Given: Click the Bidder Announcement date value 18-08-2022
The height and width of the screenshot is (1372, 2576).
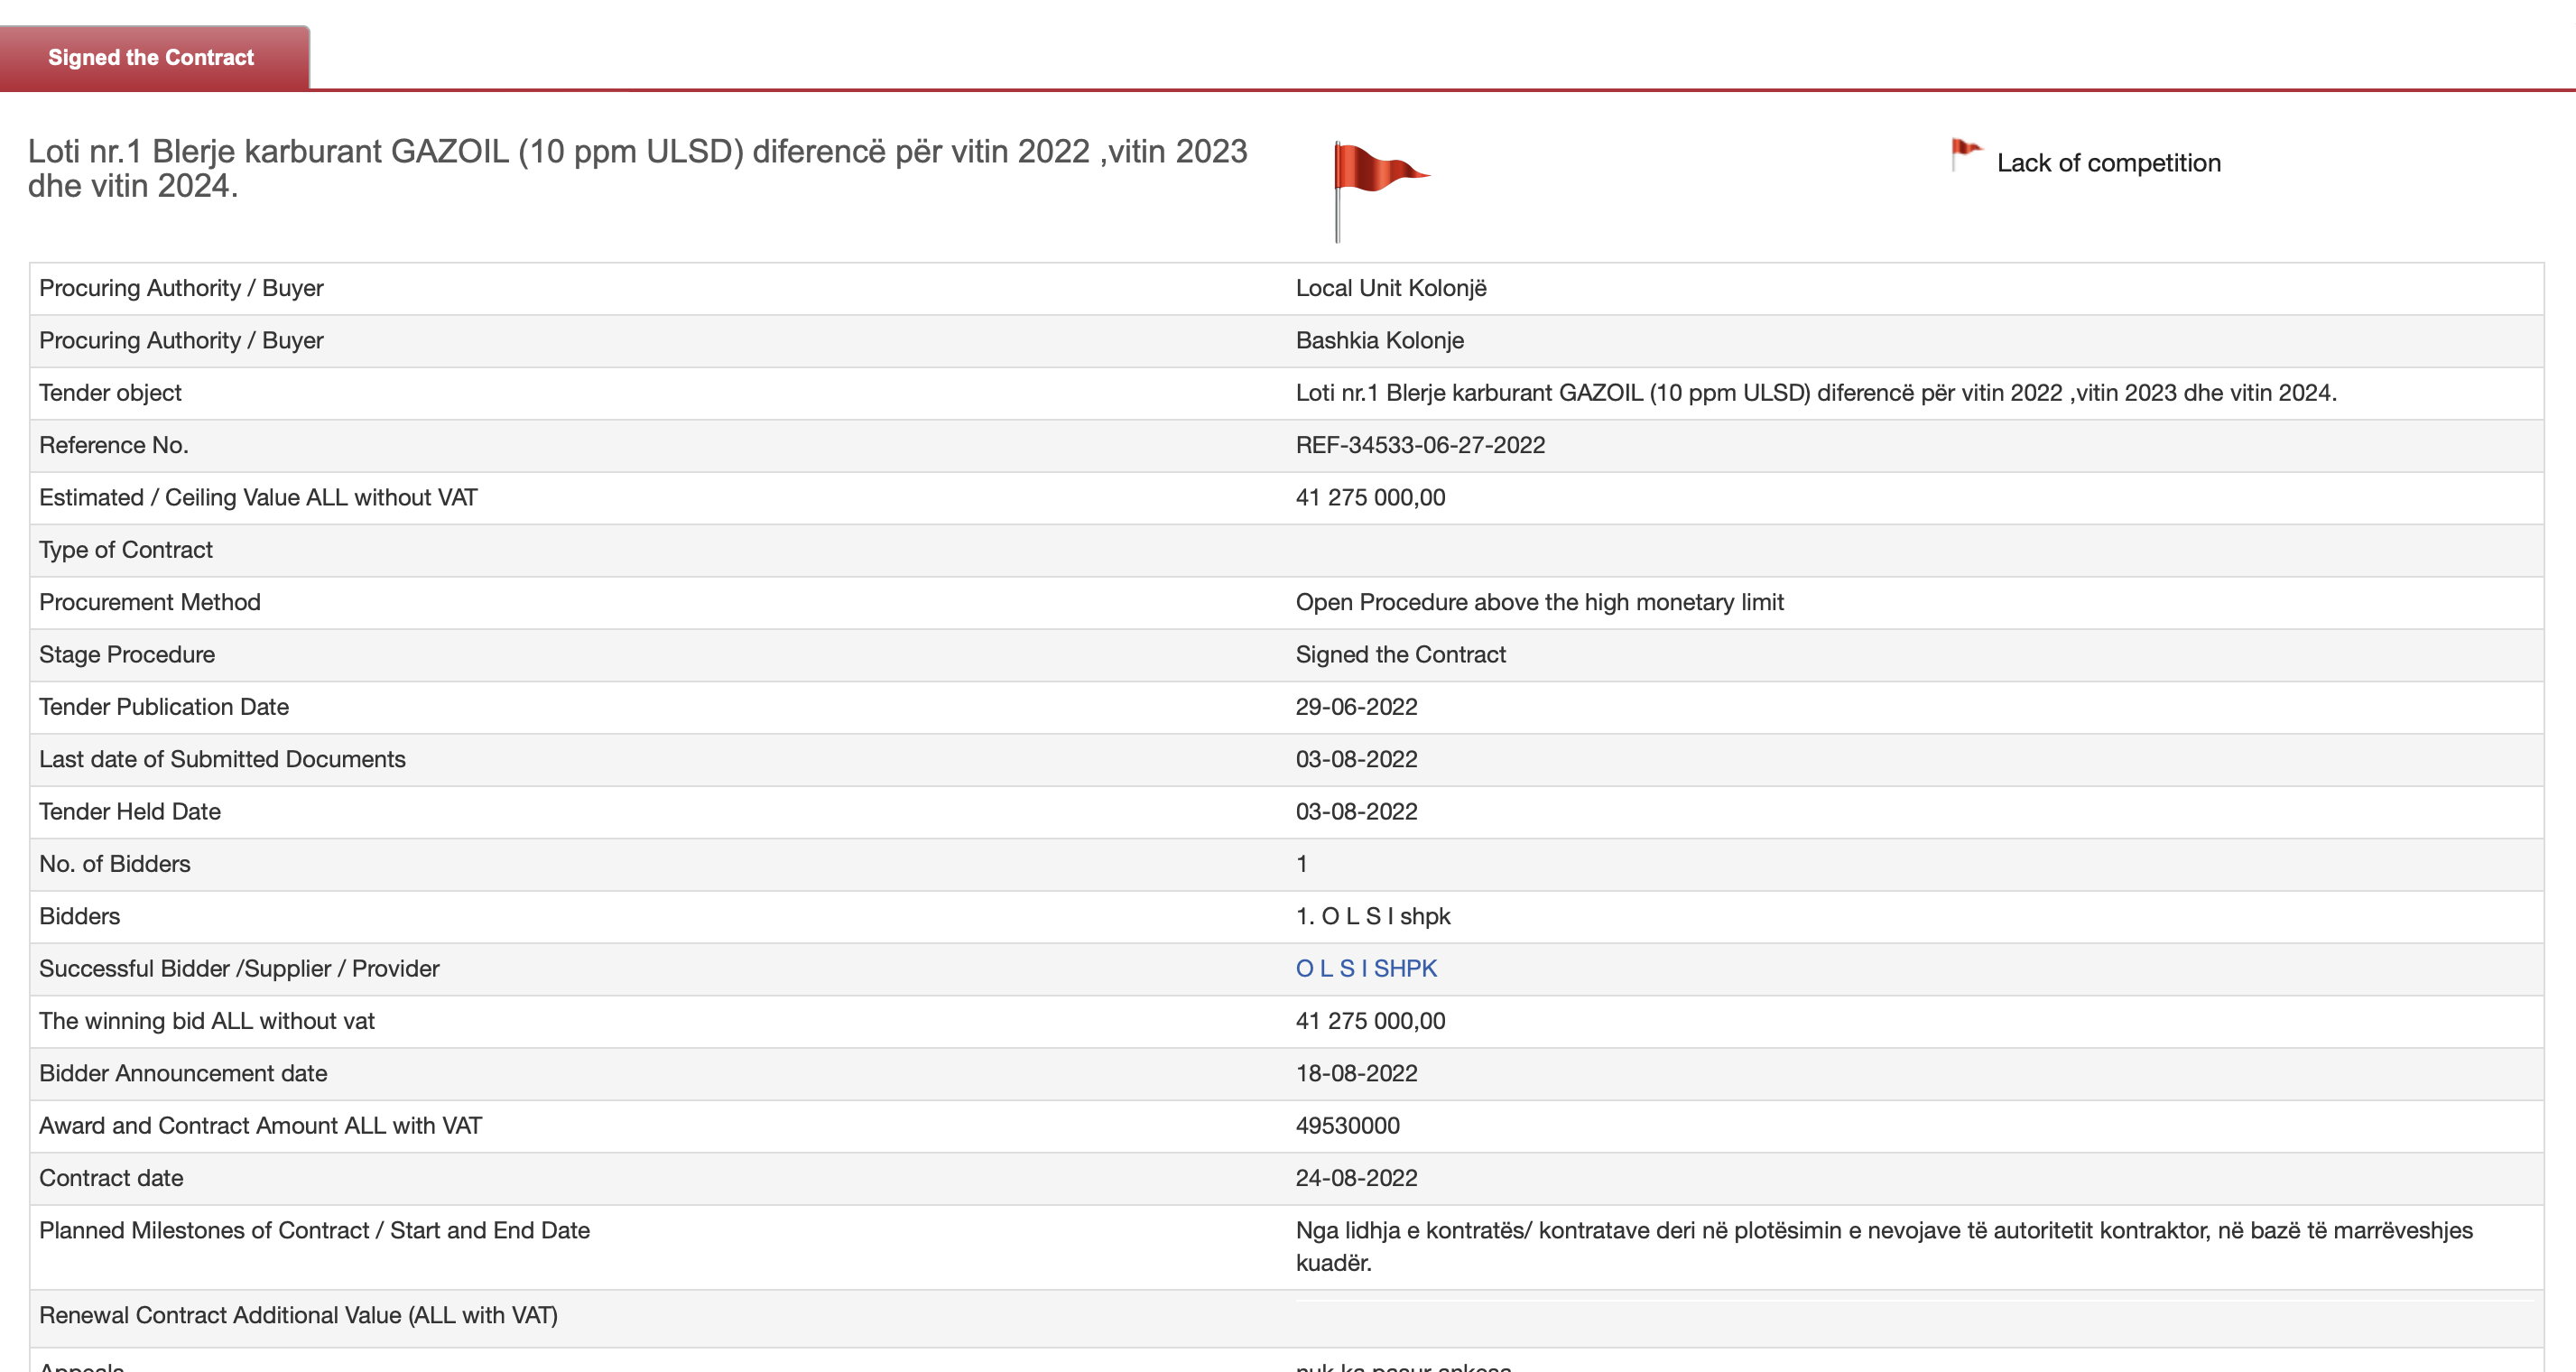Looking at the screenshot, I should click(x=1356, y=1073).
